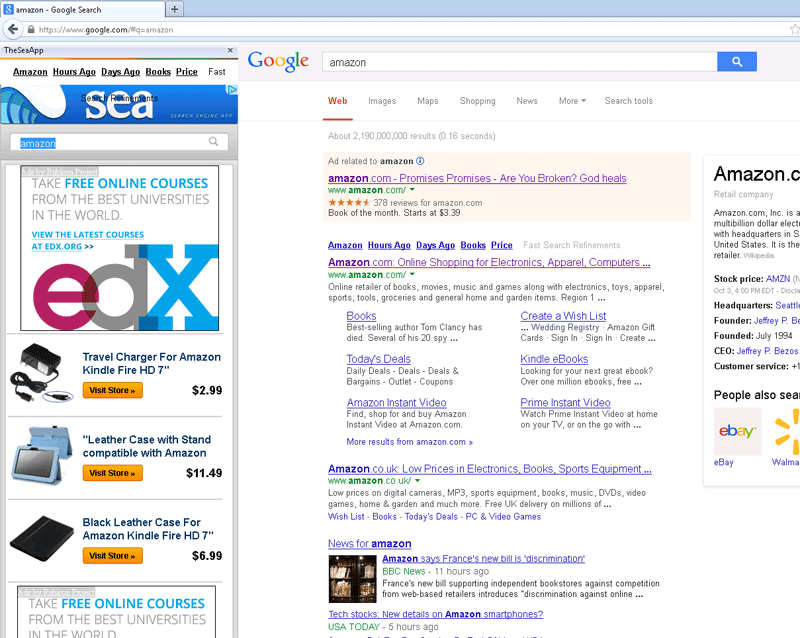Click 'More results from amazon.com' link
Screen dimensions: 800x638
pyautogui.click(x=409, y=442)
